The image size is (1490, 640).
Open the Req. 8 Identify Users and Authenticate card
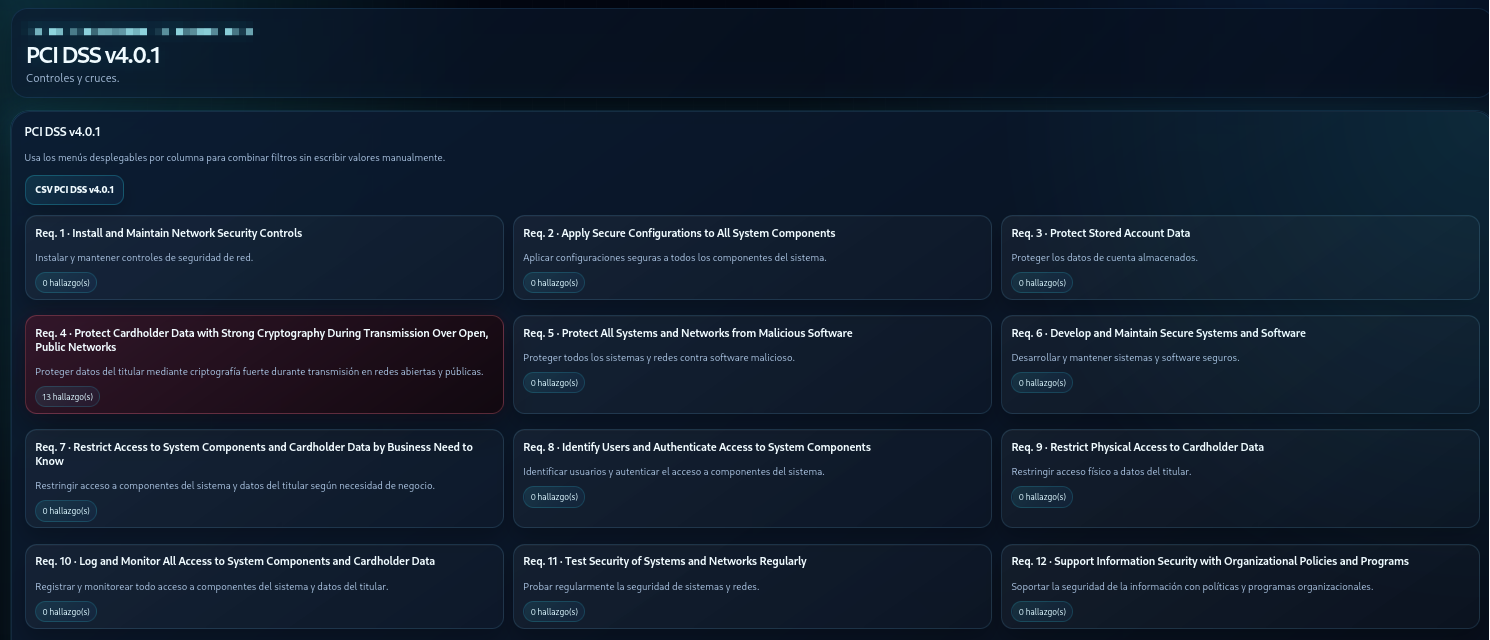click(x=752, y=479)
